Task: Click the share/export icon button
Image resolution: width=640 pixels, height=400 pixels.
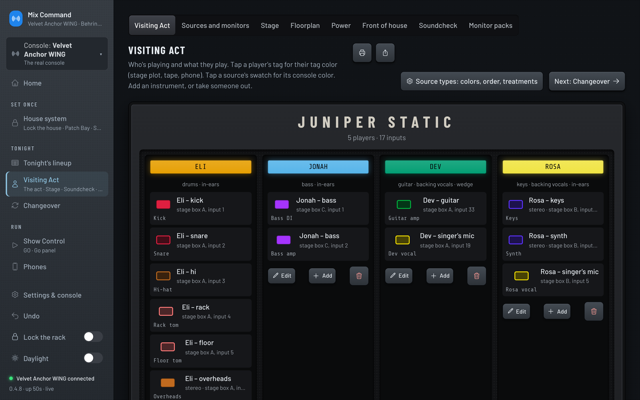Action: pyautogui.click(x=385, y=53)
